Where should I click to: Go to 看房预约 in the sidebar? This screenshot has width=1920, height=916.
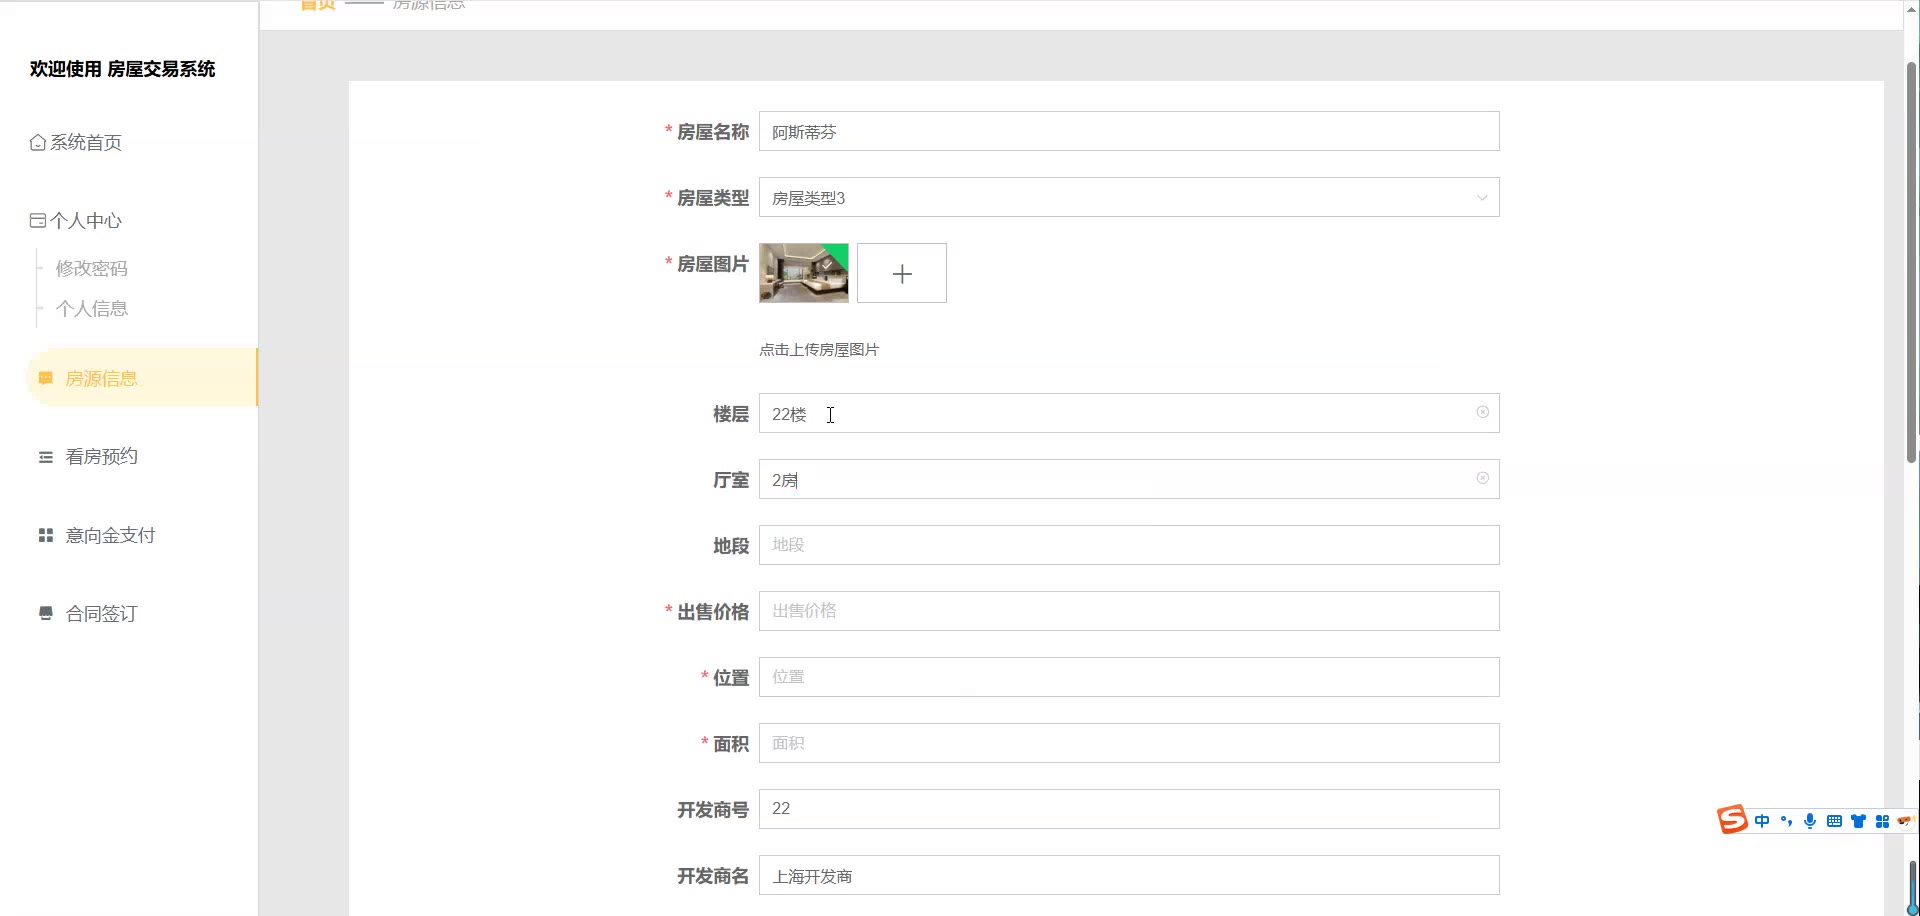tap(101, 456)
